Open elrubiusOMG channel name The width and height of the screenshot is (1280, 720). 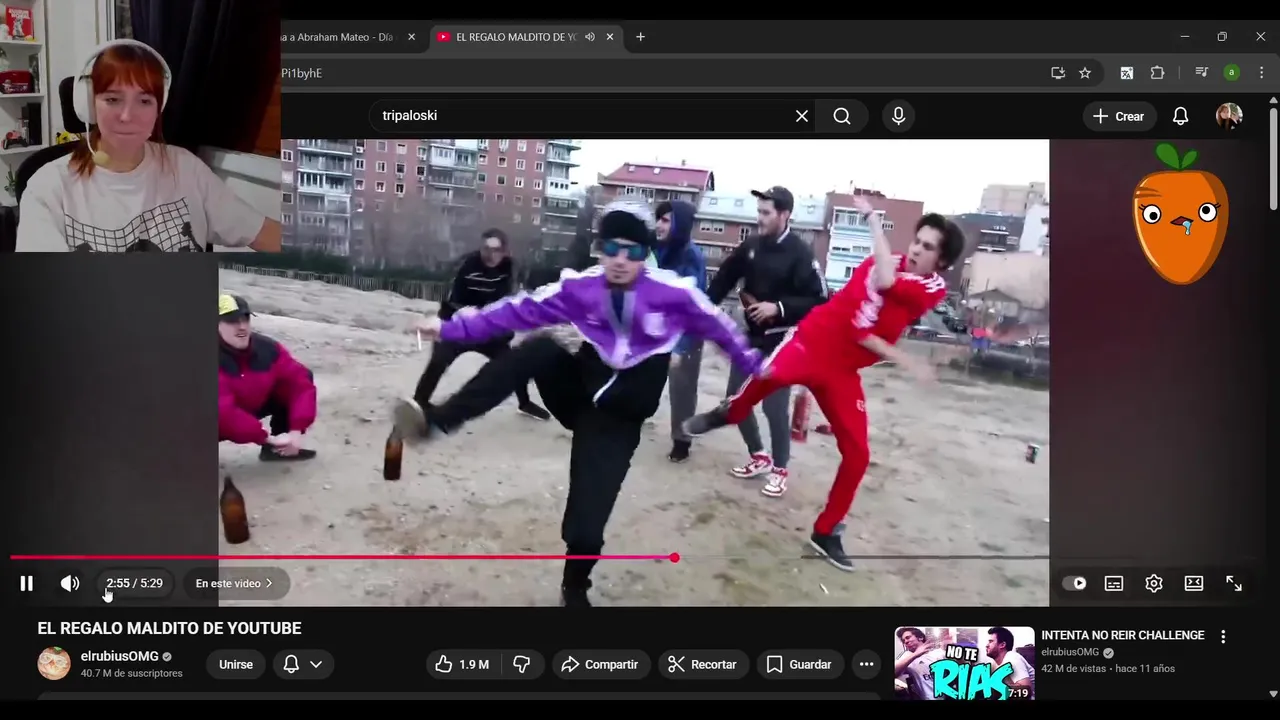[120, 656]
